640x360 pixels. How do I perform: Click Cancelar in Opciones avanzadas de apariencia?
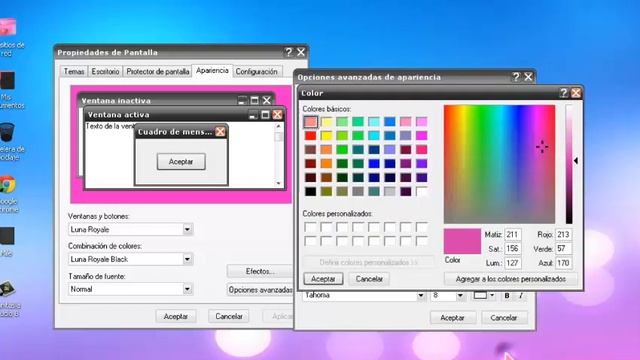504,318
